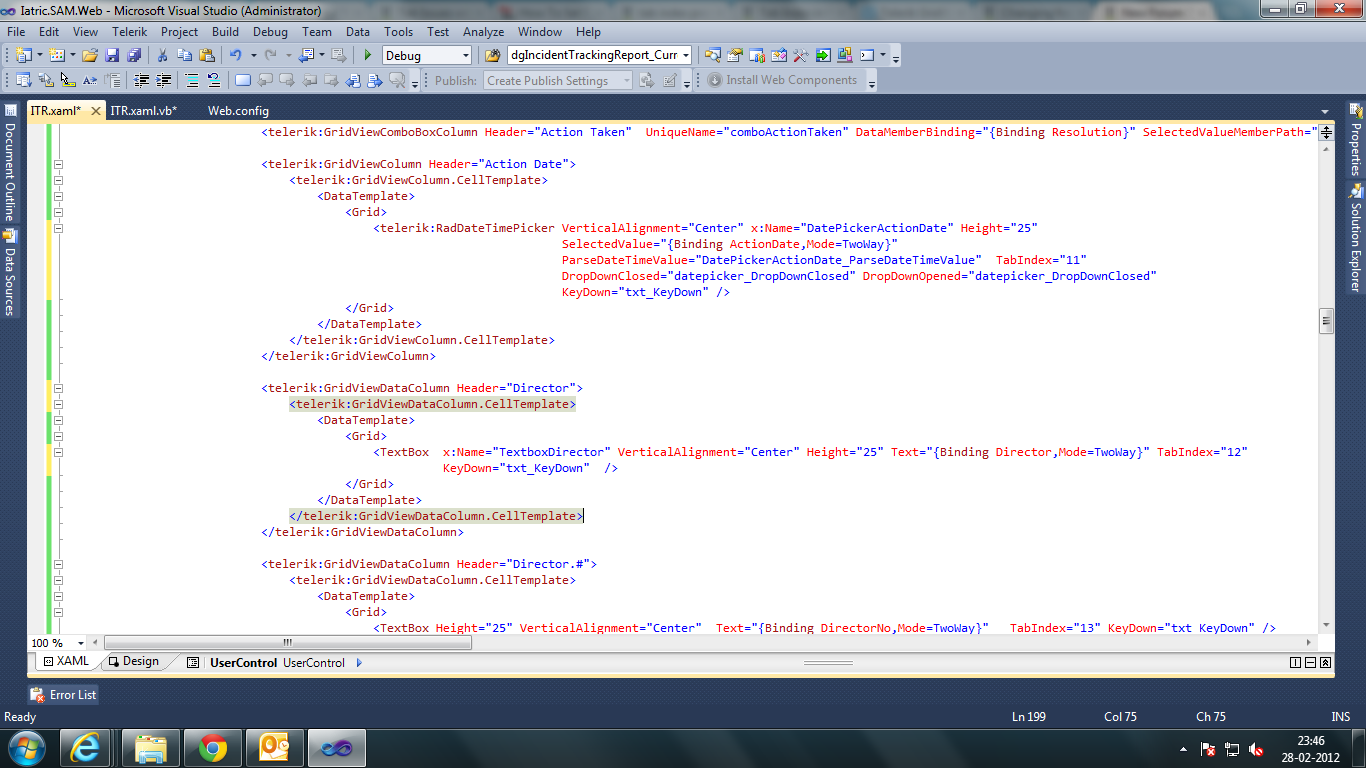Collapse the Director.# GridViewDataColumn outline node

click(58, 564)
